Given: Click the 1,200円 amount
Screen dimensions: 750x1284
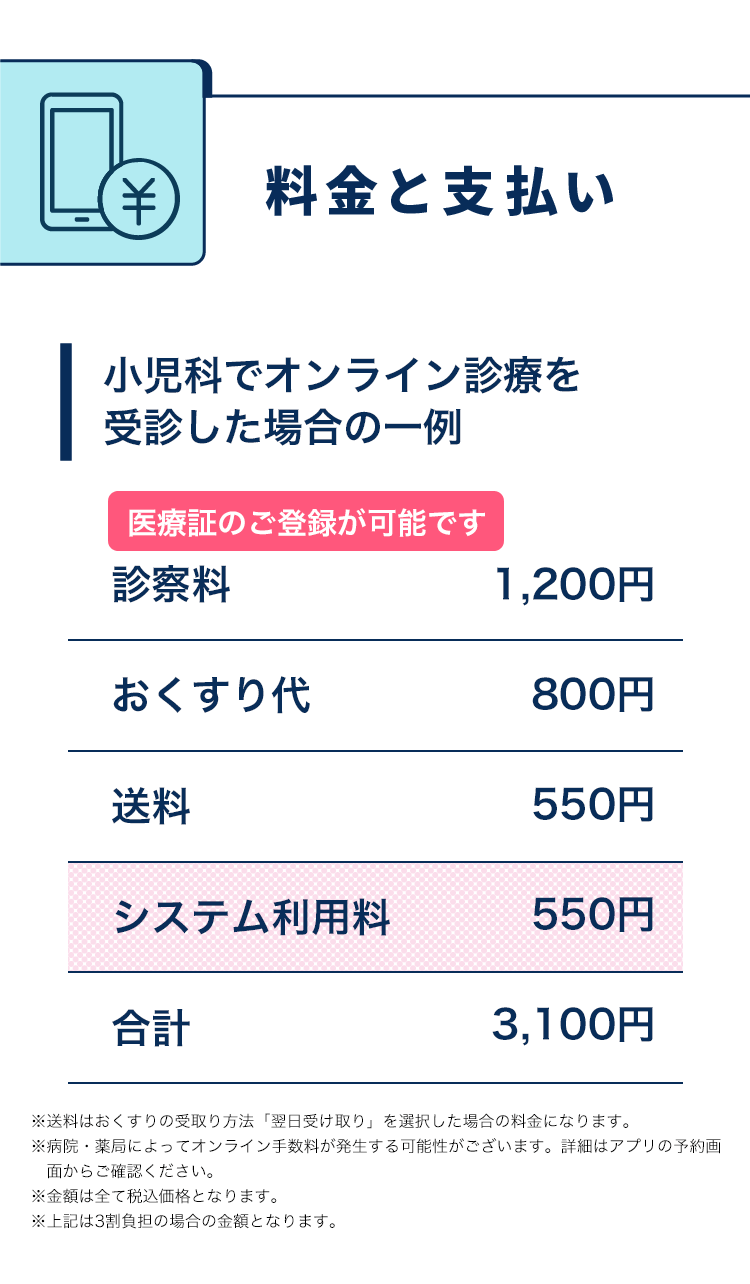Looking at the screenshot, I should (574, 584).
